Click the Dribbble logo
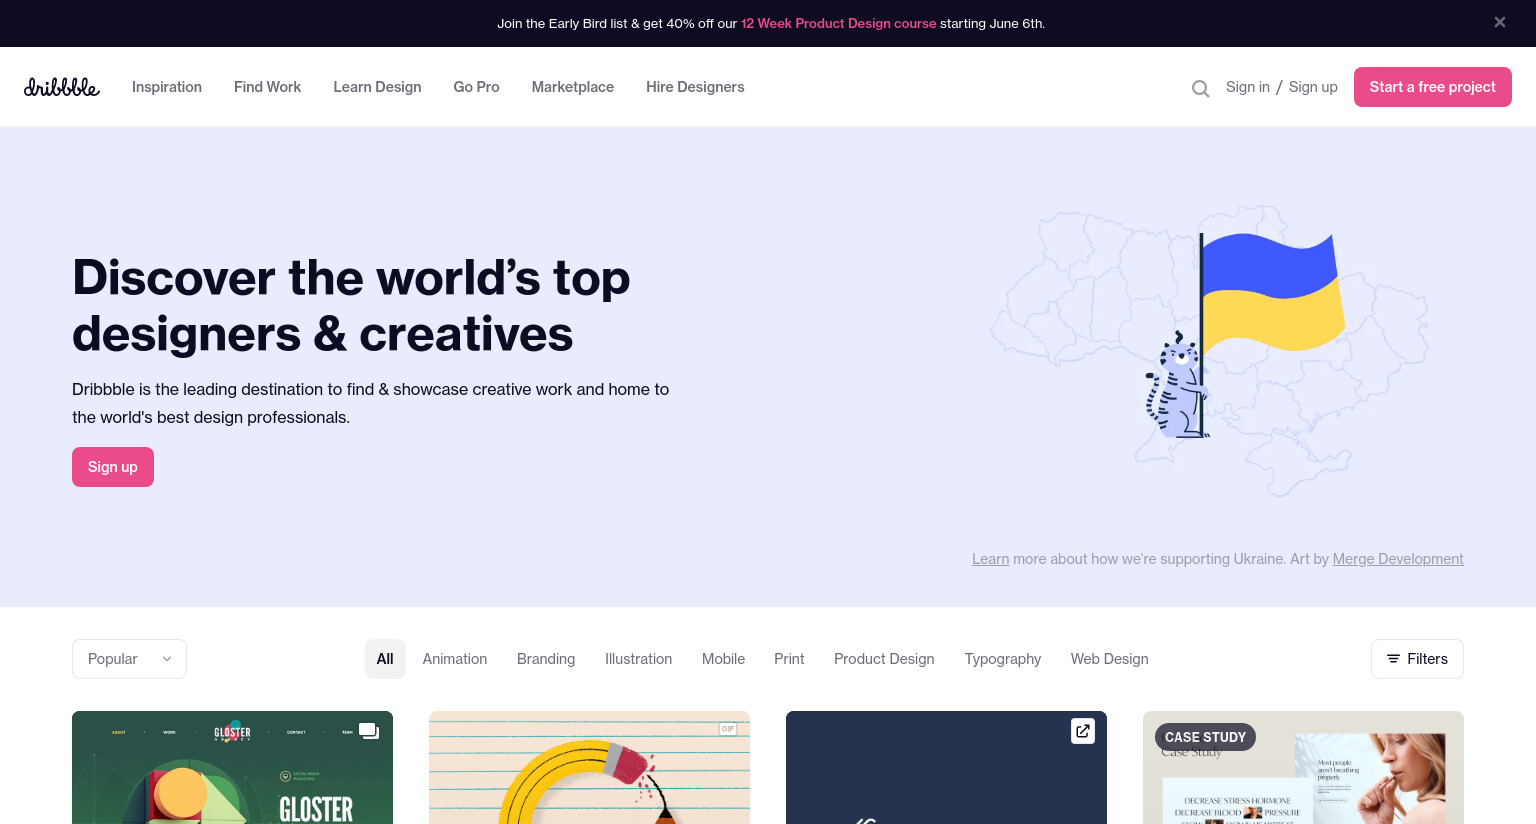 pyautogui.click(x=62, y=87)
